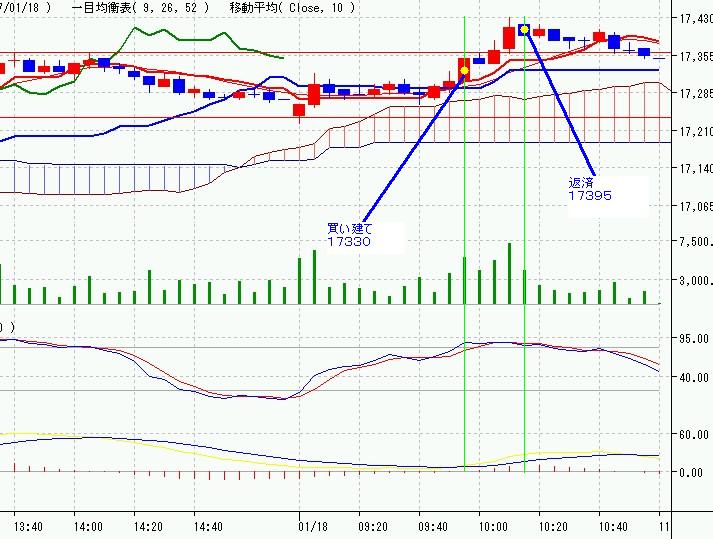
Task: Click the tall red candle near 10:05 high
Action: coord(509,38)
